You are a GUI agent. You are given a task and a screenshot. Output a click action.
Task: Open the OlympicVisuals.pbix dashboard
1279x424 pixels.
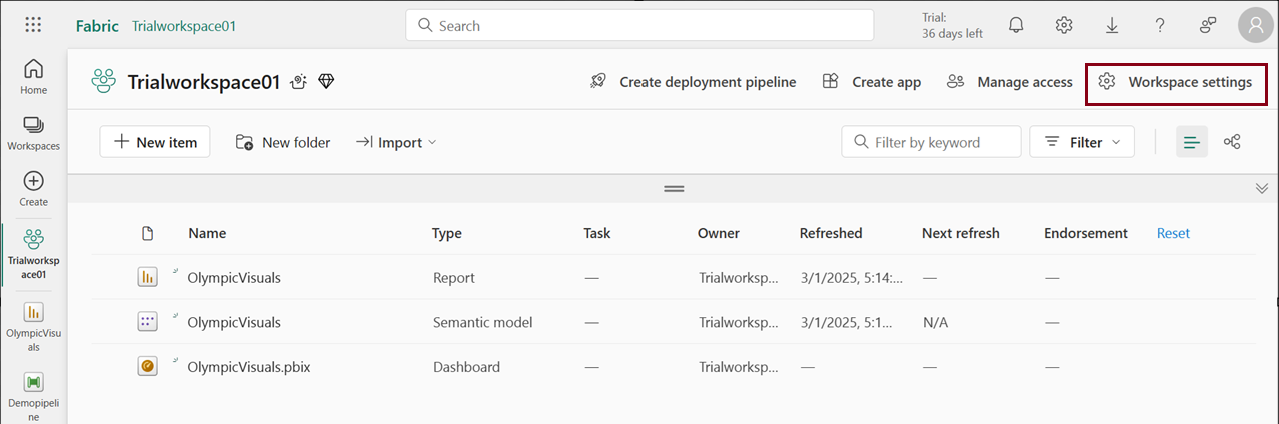click(x=249, y=367)
